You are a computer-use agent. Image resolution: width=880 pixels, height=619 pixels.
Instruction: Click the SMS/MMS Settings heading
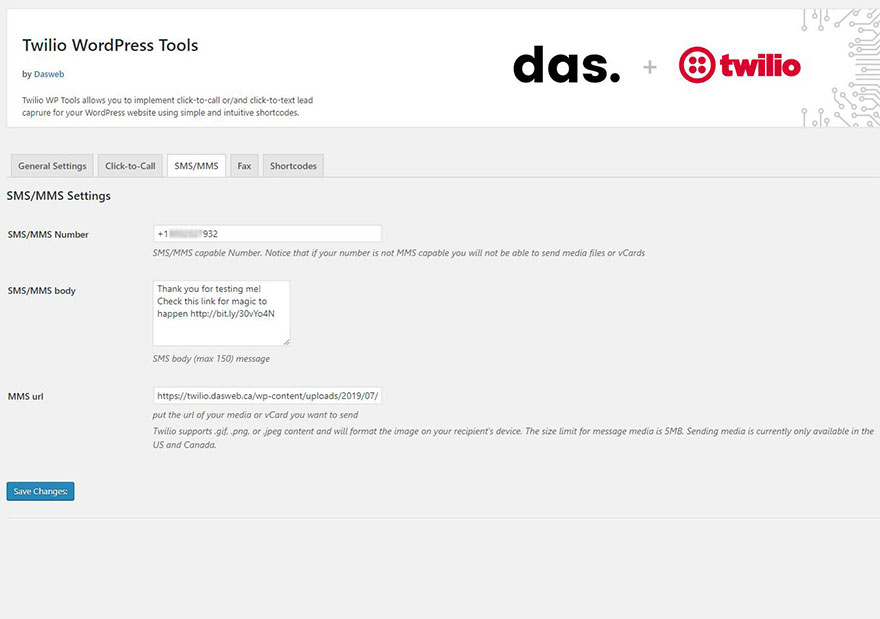pyautogui.click(x=58, y=196)
